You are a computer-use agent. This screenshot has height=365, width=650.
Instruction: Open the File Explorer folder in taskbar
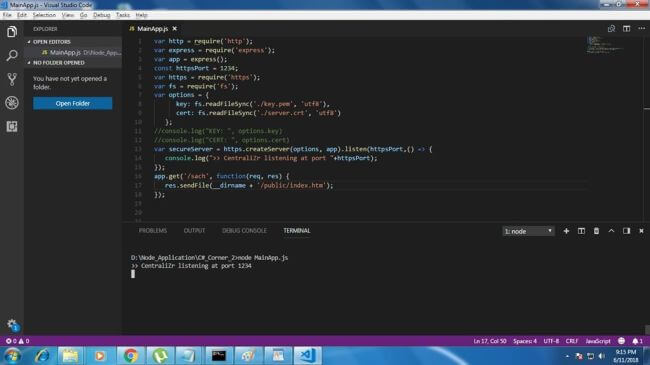pyautogui.click(x=70, y=356)
